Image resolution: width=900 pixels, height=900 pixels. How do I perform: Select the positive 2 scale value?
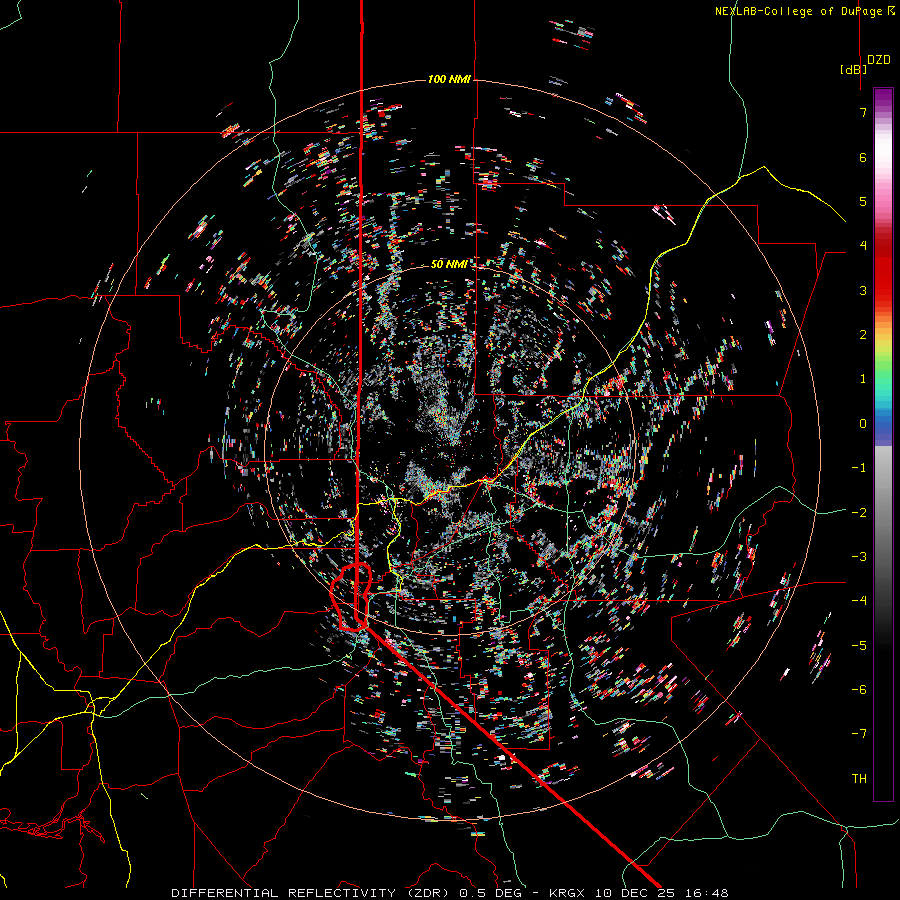[863, 335]
